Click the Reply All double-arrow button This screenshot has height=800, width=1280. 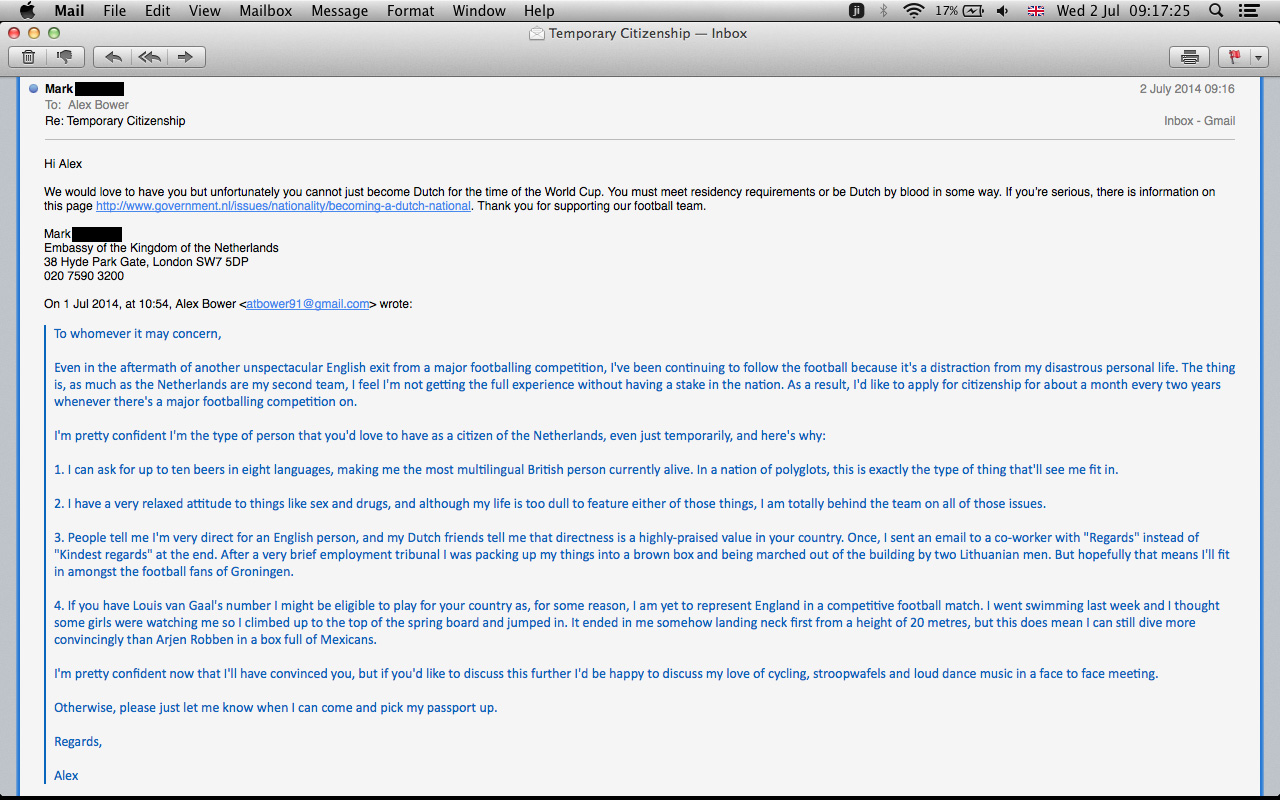[149, 57]
